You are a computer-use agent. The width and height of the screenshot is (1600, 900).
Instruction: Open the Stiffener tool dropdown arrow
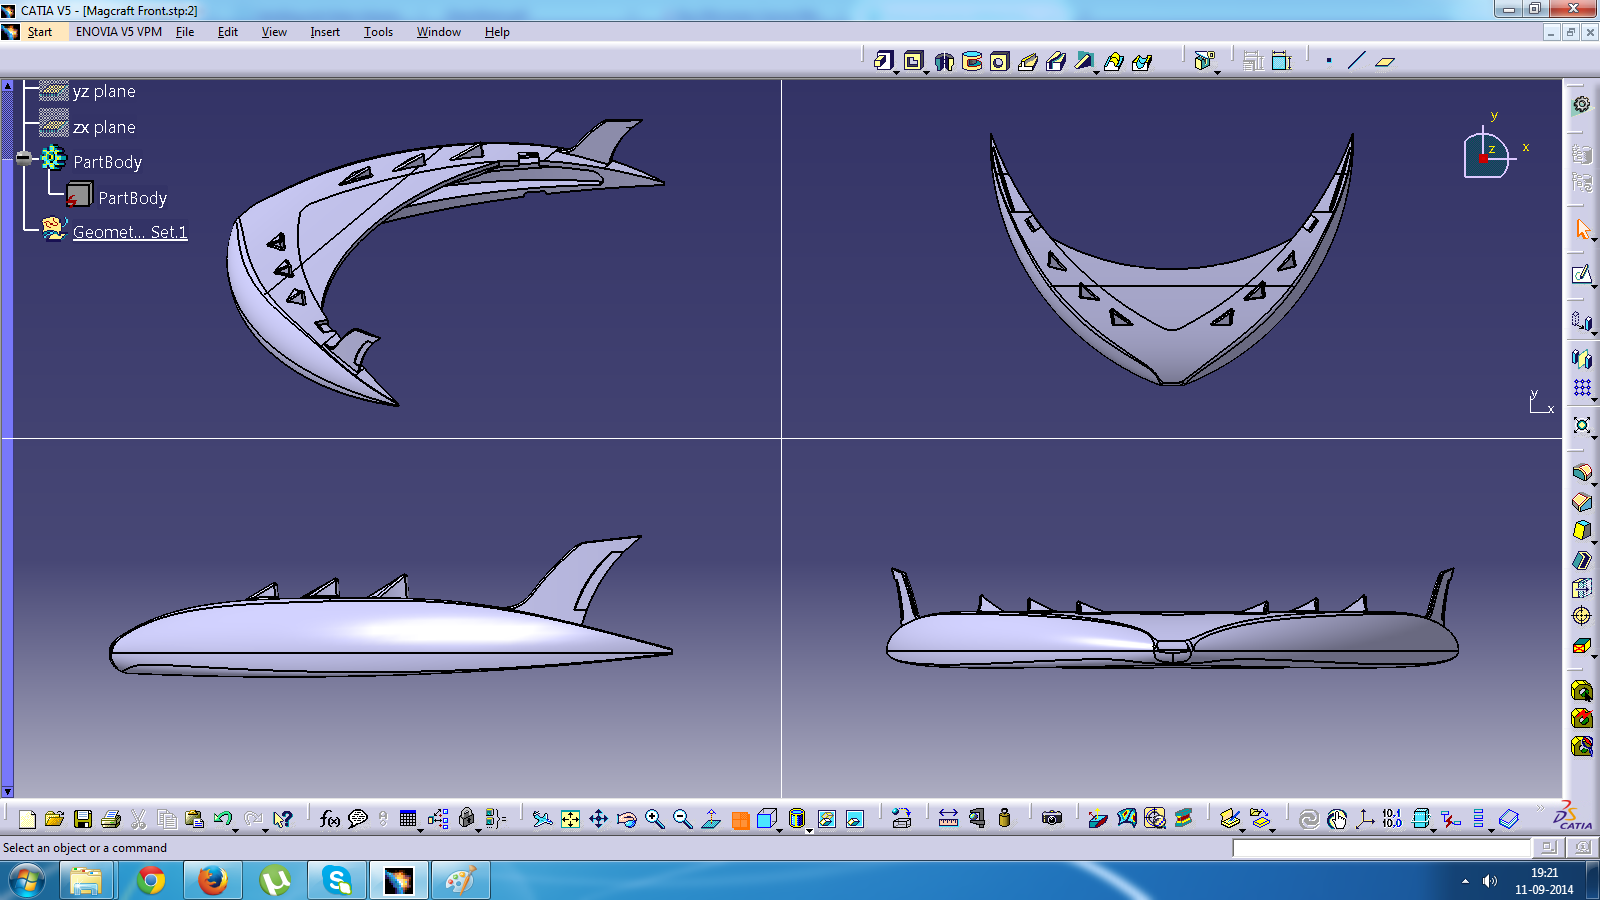1097,72
